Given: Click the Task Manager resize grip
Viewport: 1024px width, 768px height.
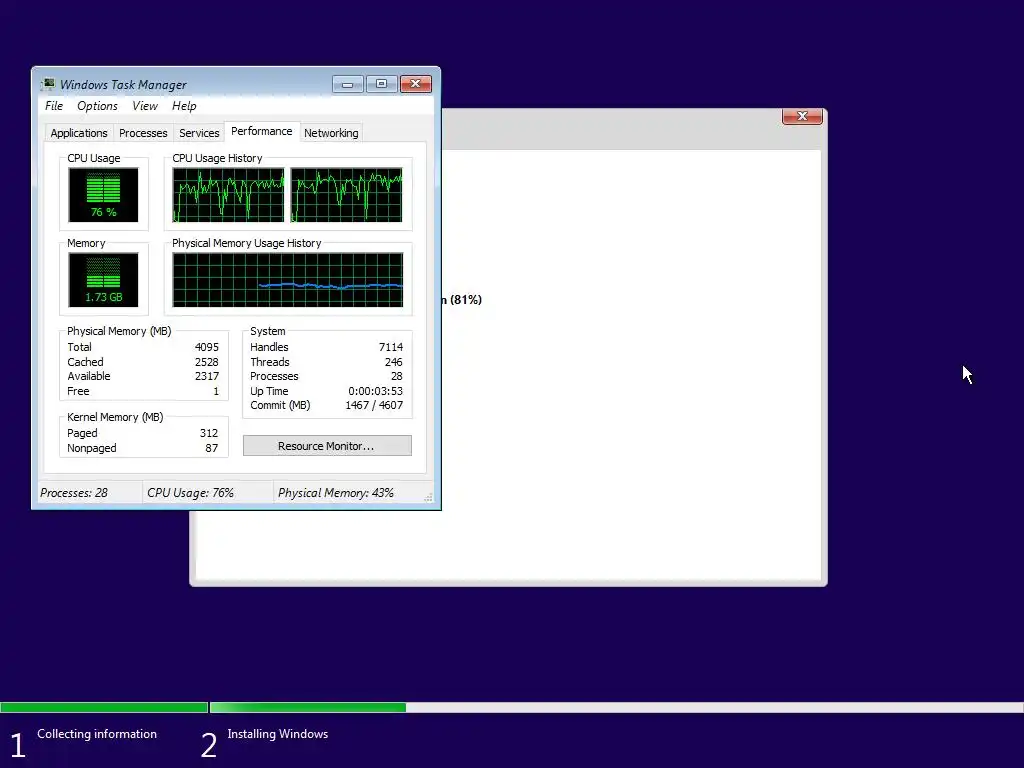Looking at the screenshot, I should tap(428, 498).
